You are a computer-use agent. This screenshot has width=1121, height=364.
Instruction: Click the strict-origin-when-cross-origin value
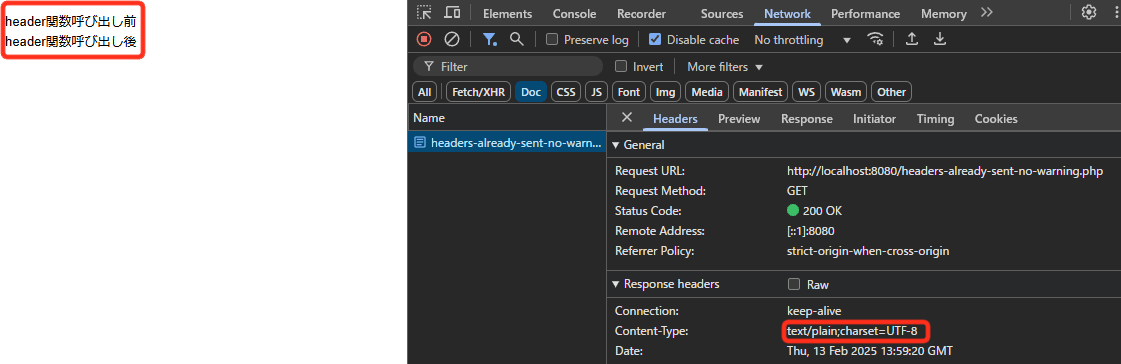(868, 251)
